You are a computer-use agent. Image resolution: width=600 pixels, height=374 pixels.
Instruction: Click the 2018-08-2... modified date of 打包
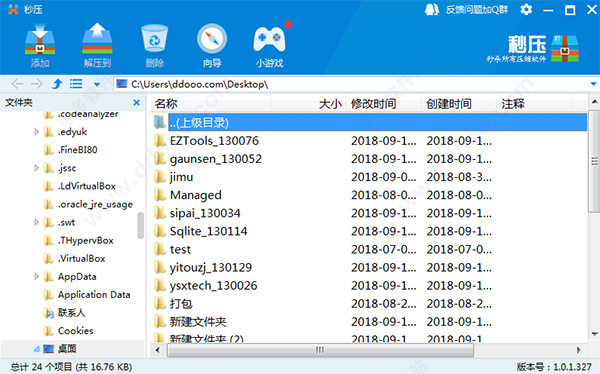click(383, 304)
